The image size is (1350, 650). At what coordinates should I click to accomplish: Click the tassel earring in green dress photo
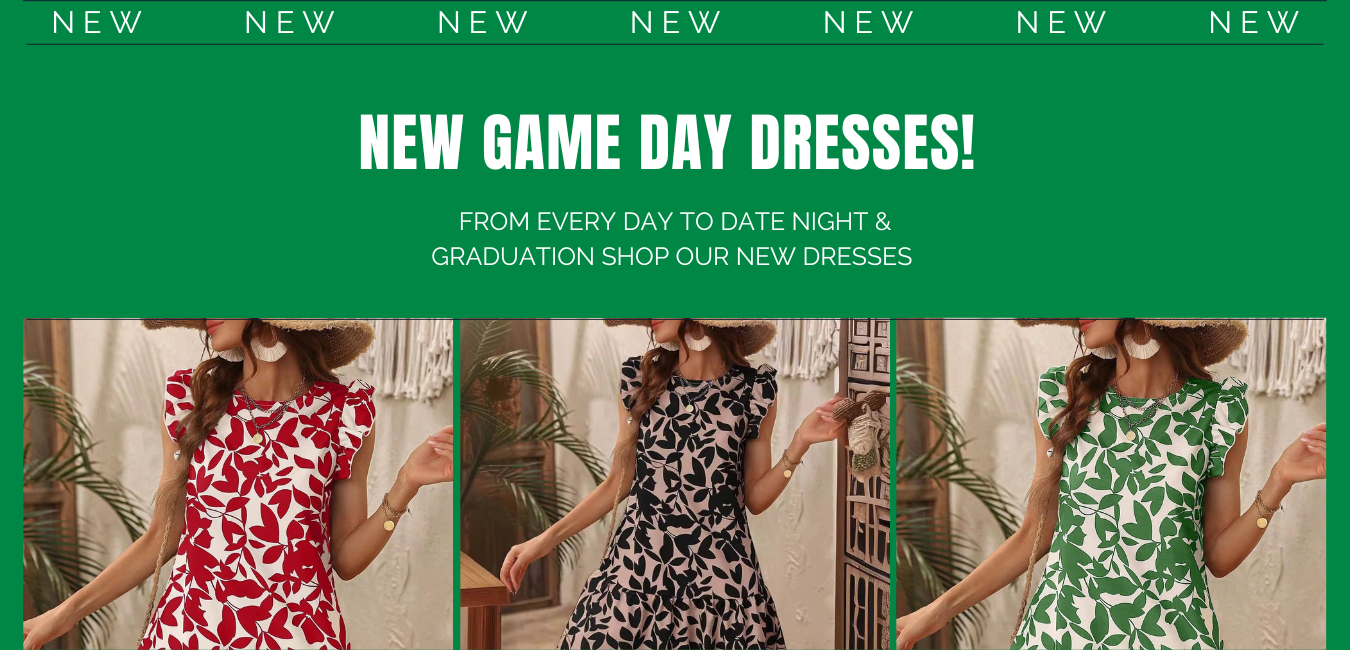pyautogui.click(x=1140, y=345)
